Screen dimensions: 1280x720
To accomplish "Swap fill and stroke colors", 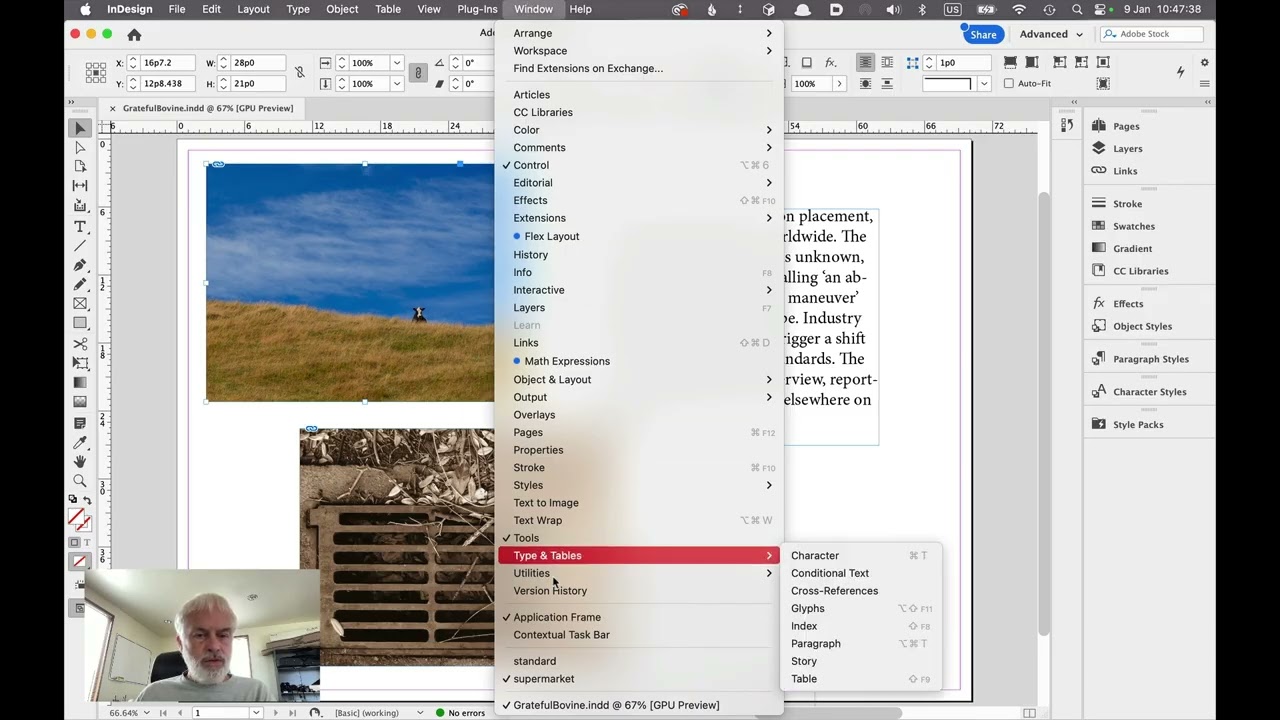I will click(x=87, y=499).
